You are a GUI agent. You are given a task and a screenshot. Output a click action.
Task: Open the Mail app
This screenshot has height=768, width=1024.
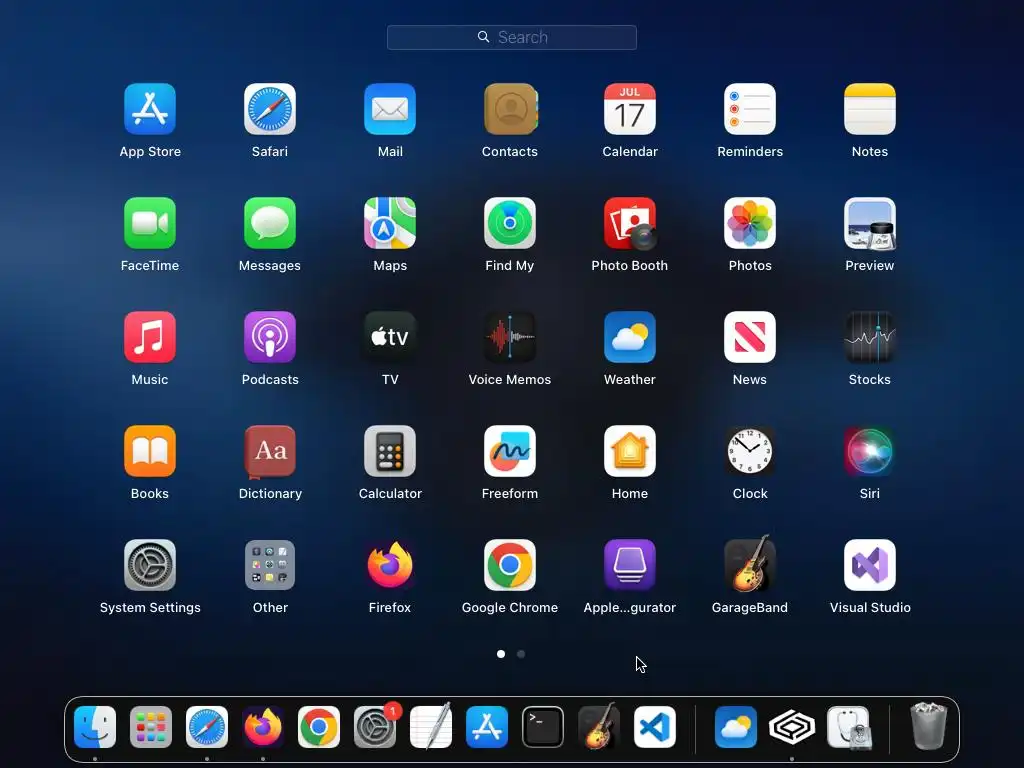(390, 109)
